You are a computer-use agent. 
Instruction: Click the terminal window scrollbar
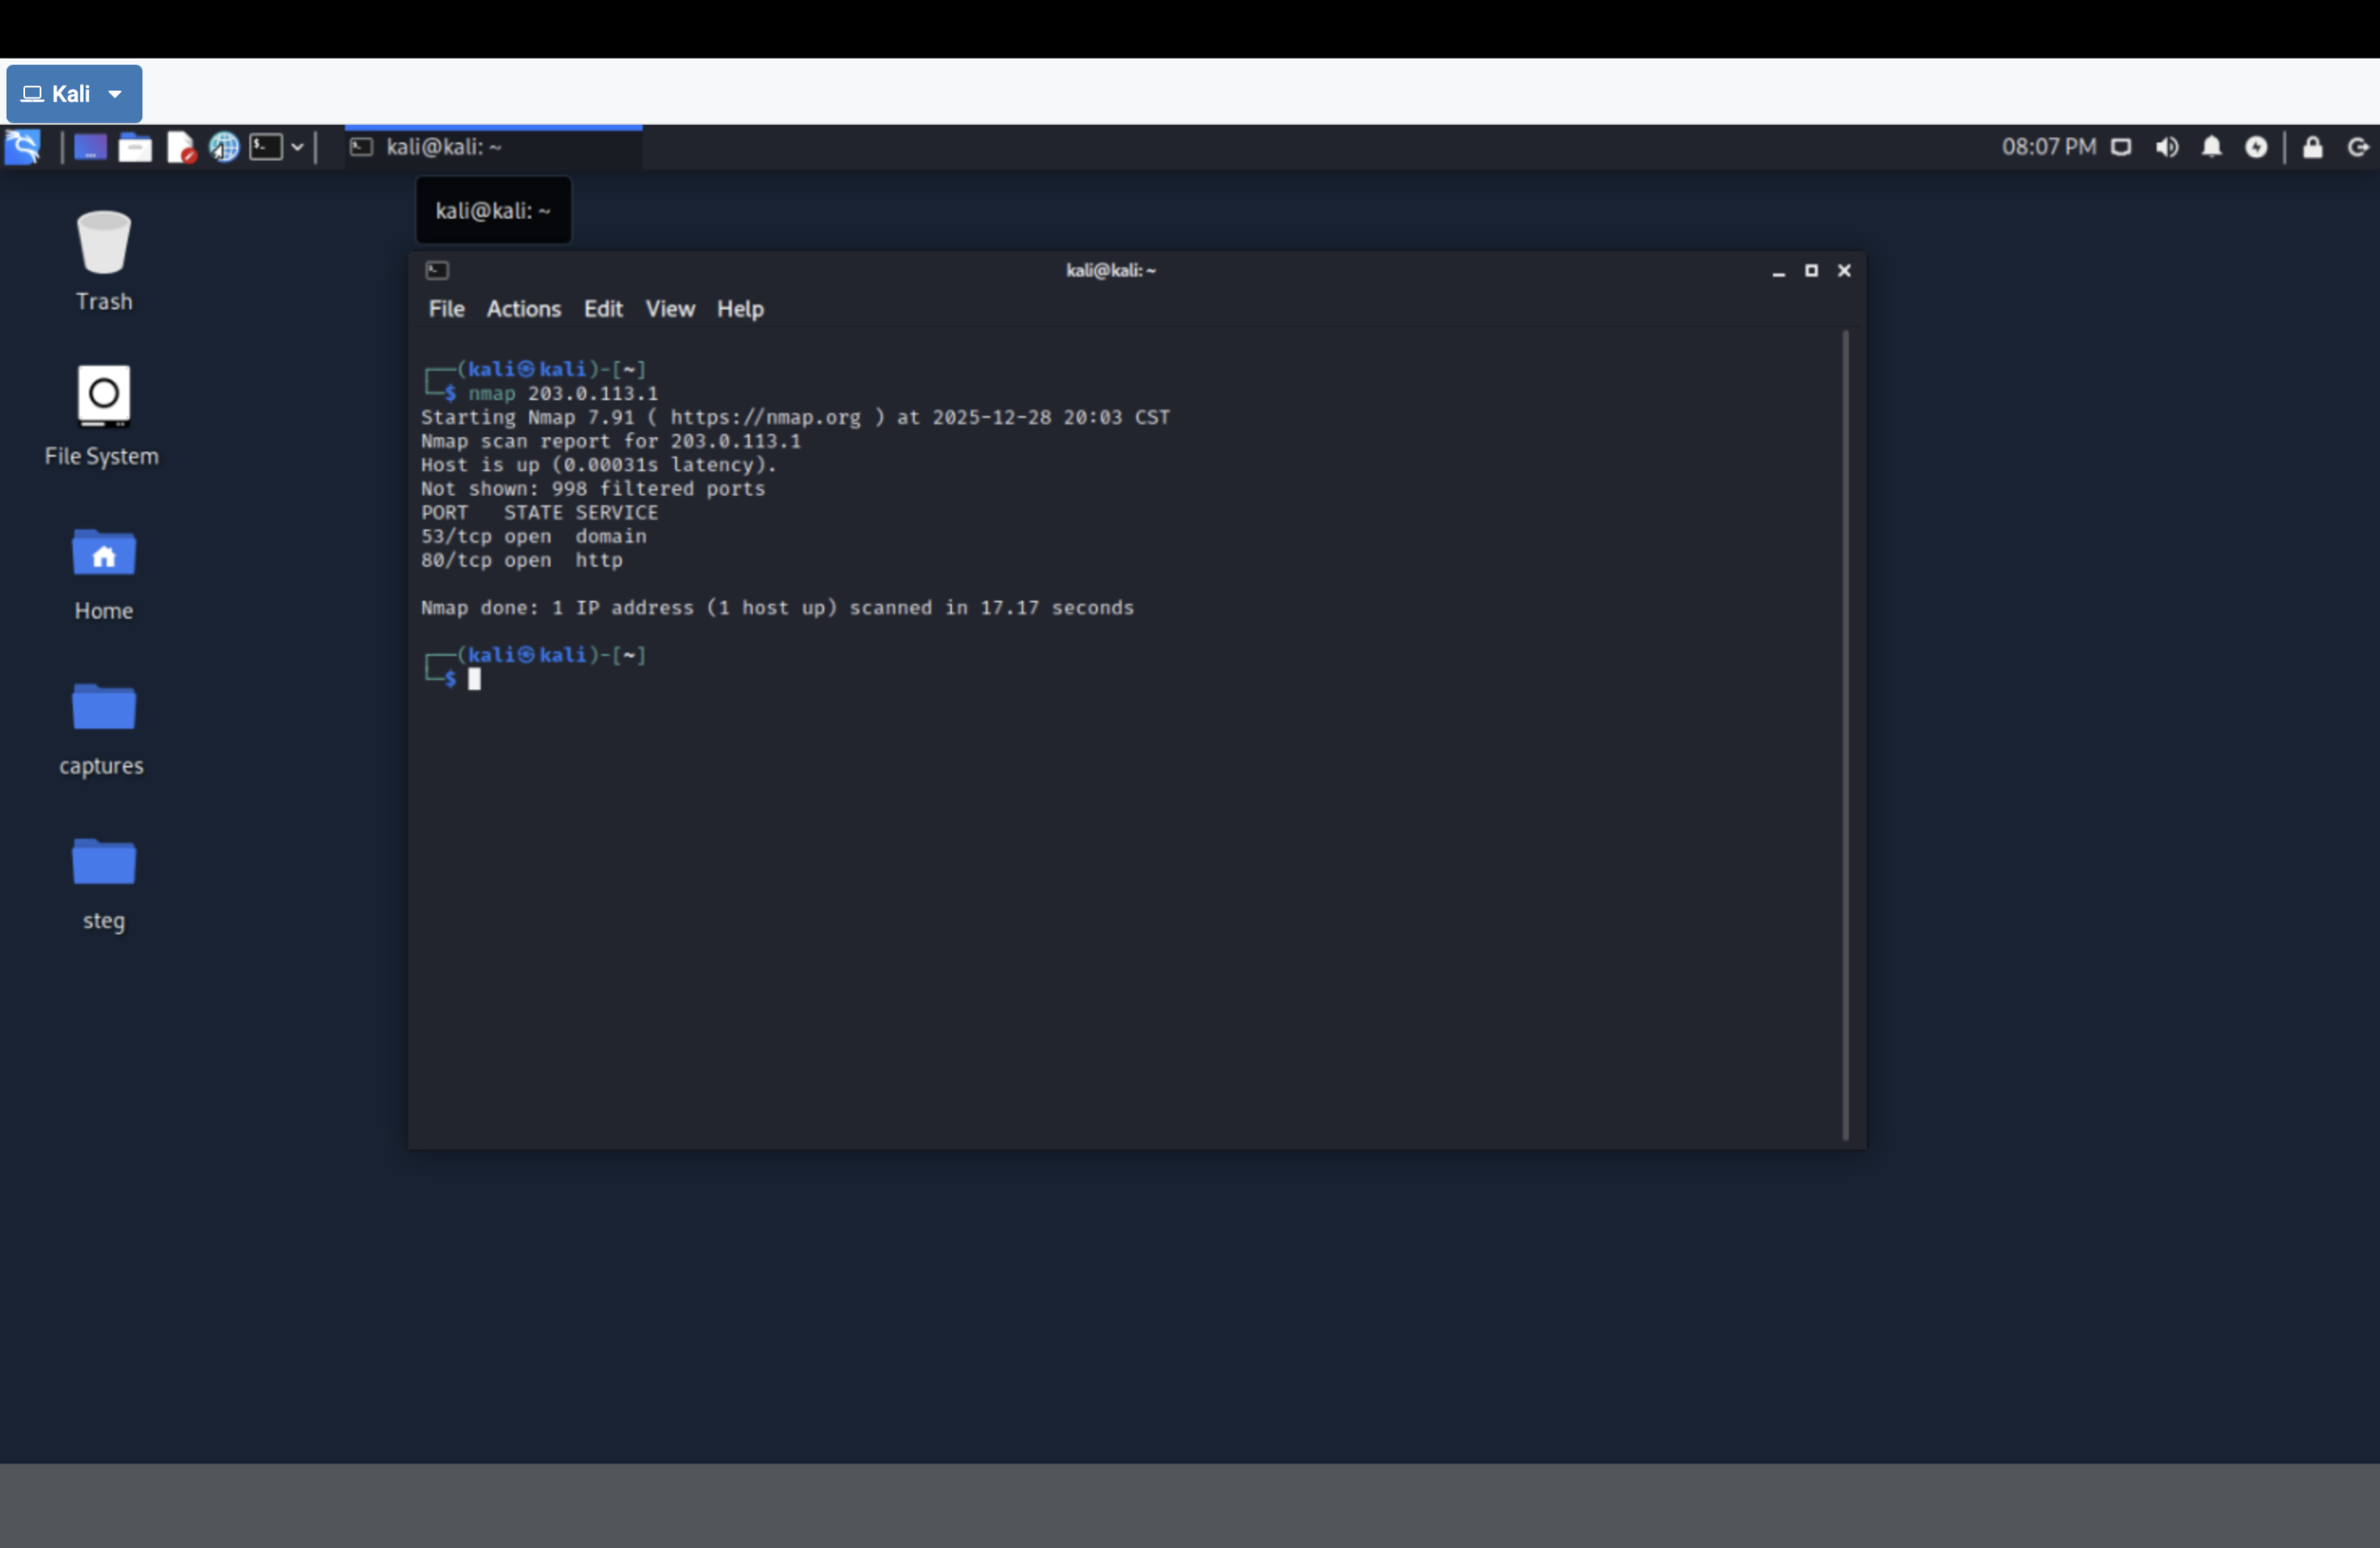pos(1845,700)
